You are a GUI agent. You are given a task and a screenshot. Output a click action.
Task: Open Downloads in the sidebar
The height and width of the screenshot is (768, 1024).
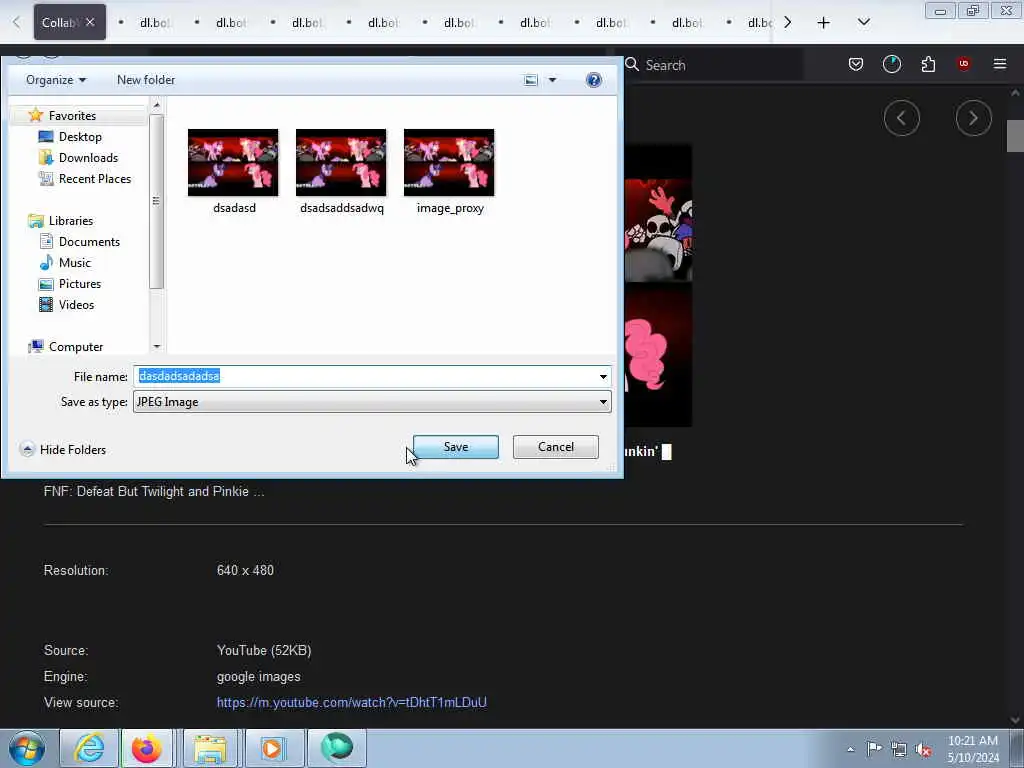[88, 157]
